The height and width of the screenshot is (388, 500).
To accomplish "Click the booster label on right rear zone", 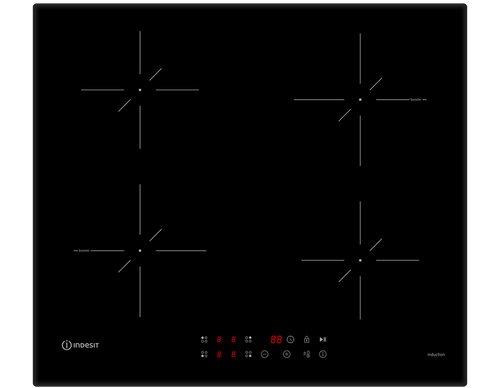I will click(416, 99).
